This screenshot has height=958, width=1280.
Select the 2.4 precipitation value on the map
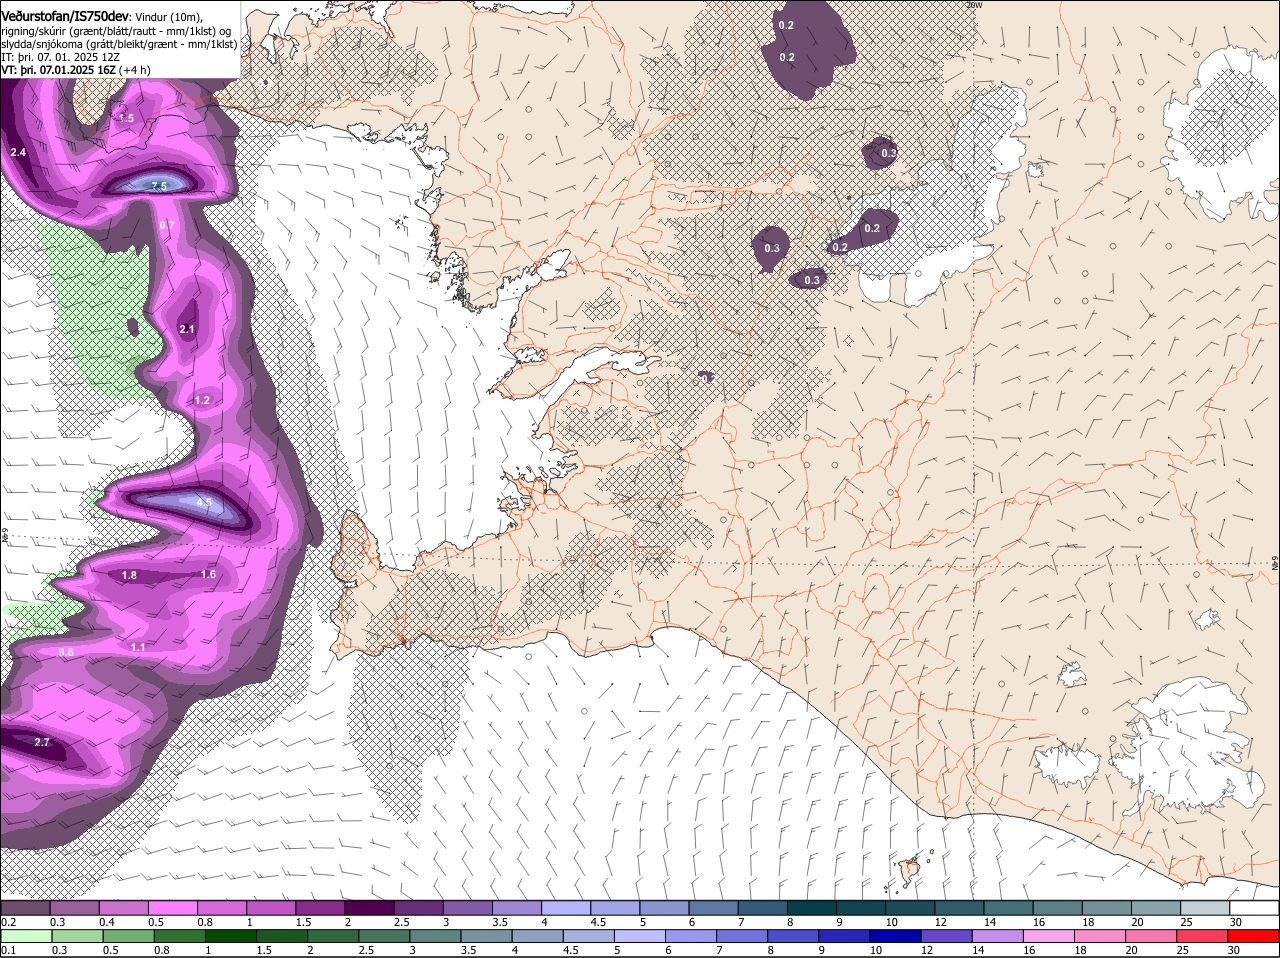click(x=18, y=152)
